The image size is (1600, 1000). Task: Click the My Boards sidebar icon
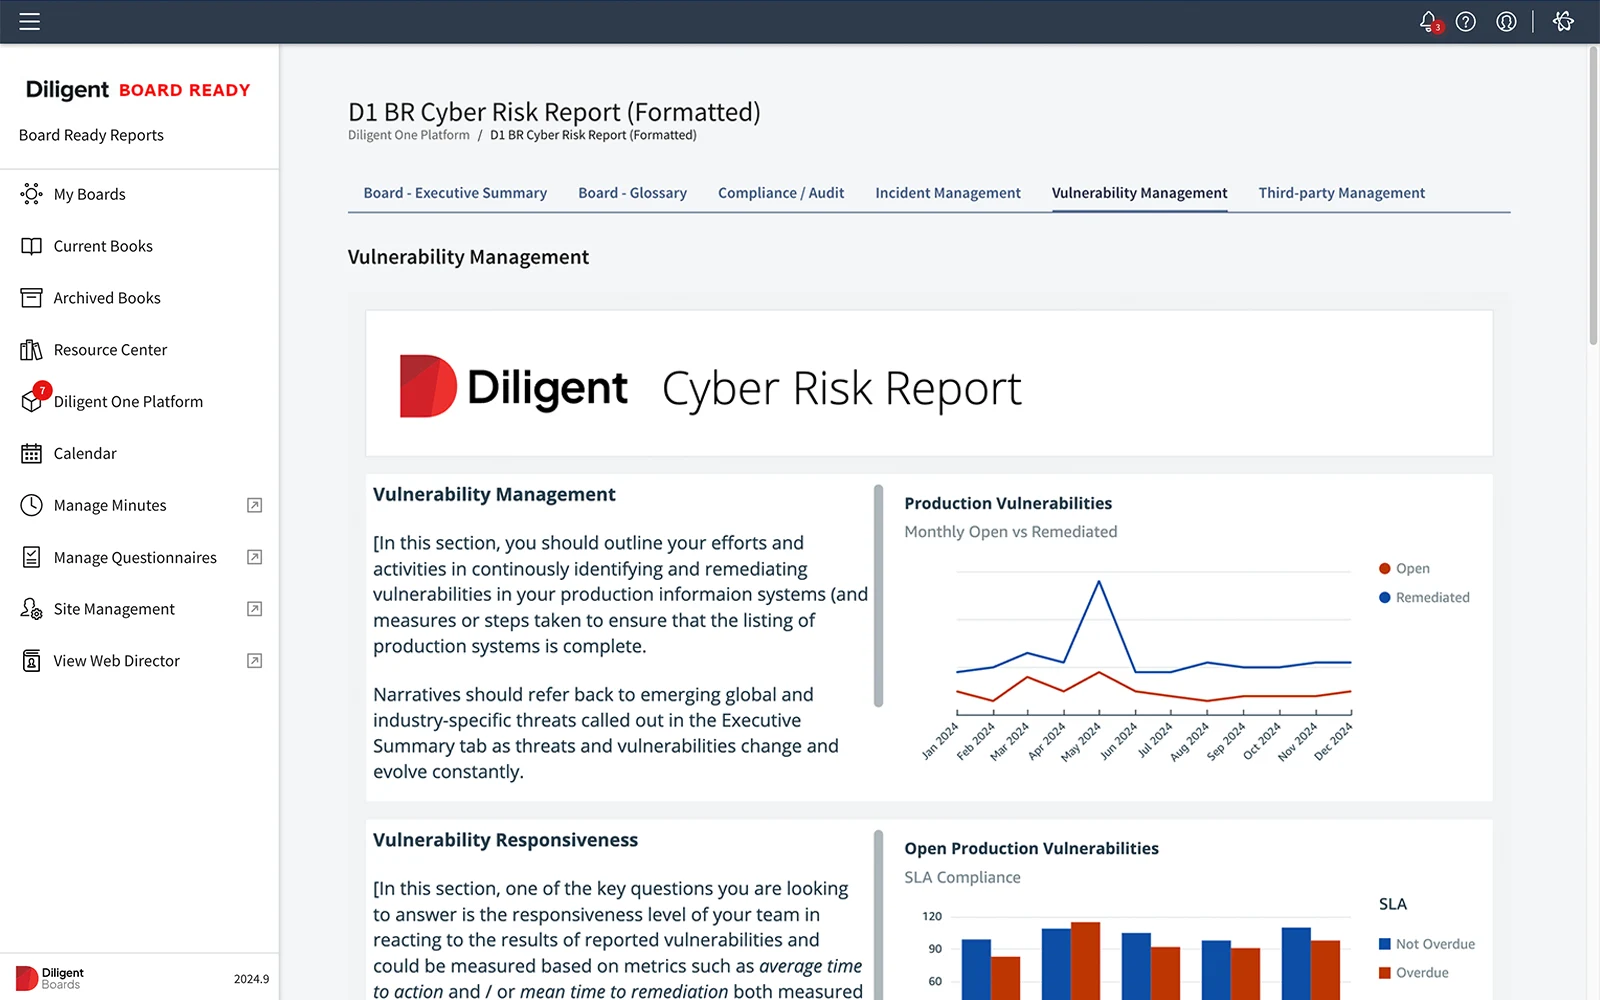tap(32, 194)
